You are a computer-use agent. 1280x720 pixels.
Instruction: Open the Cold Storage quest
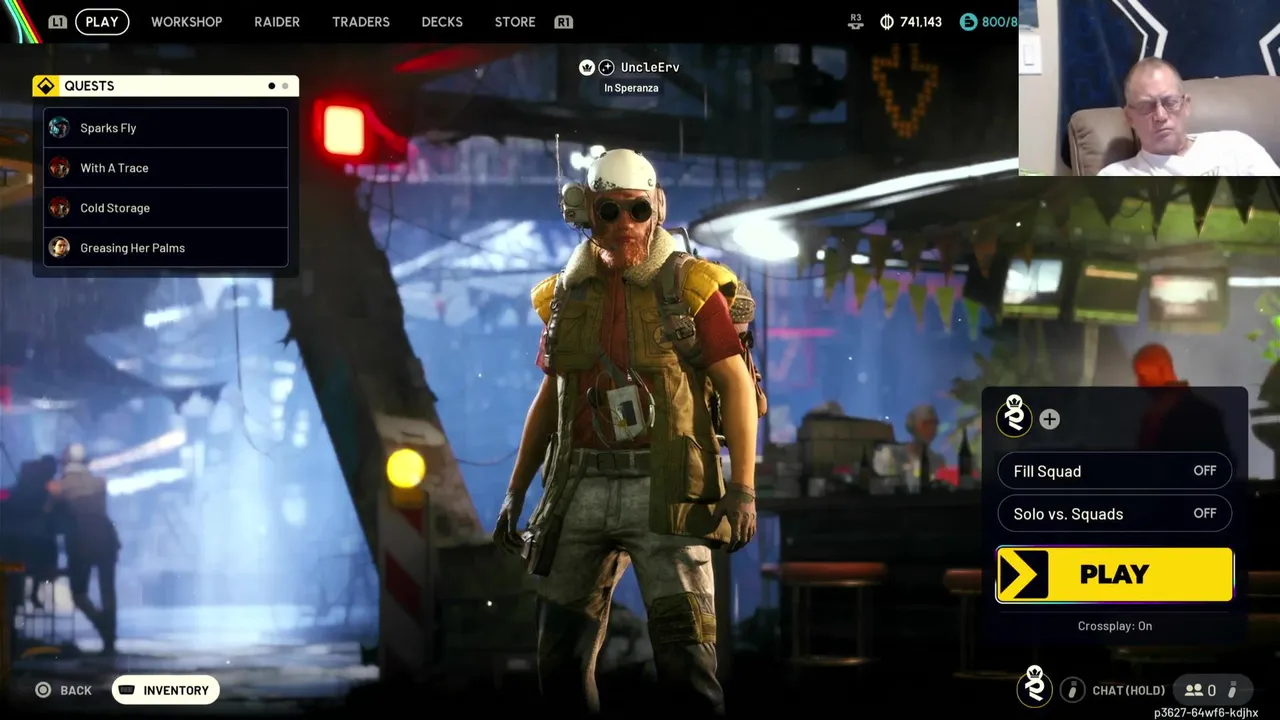[166, 208]
